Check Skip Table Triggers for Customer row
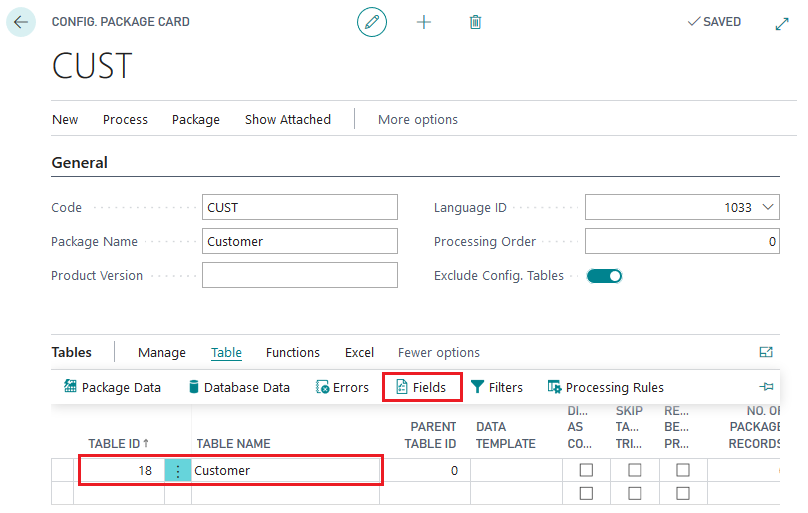The width and height of the screenshot is (808, 513). [x=635, y=470]
